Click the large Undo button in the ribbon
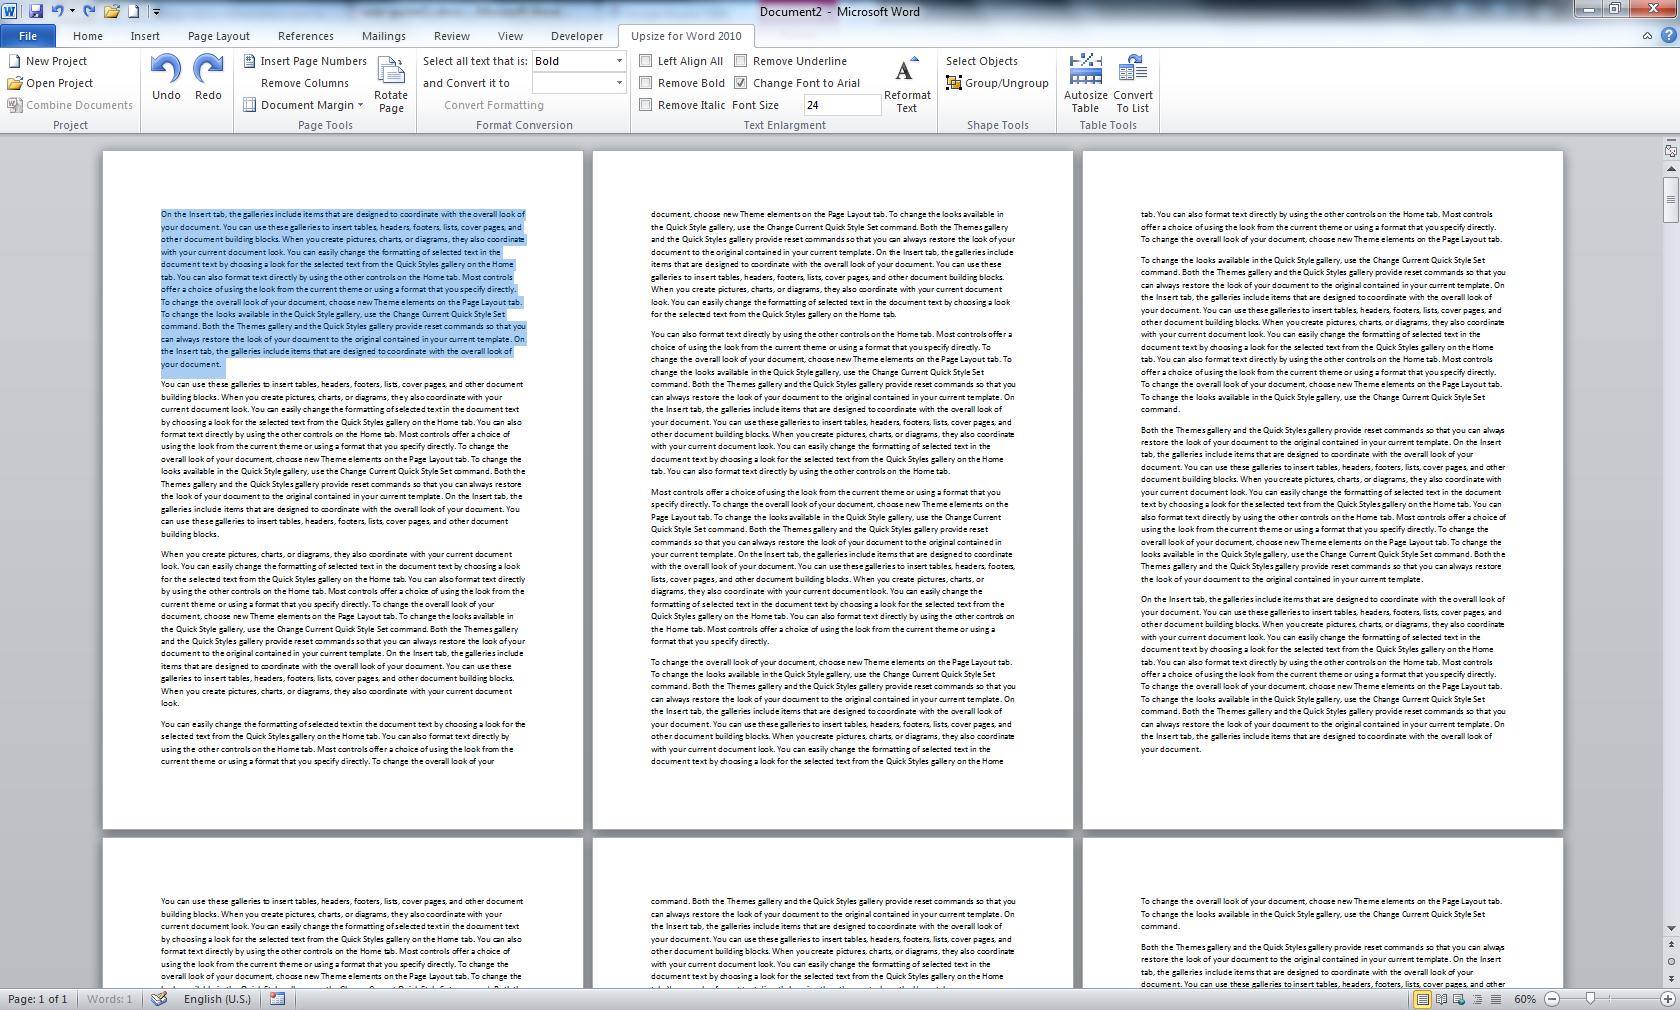This screenshot has height=1010, width=1680. coord(166,77)
